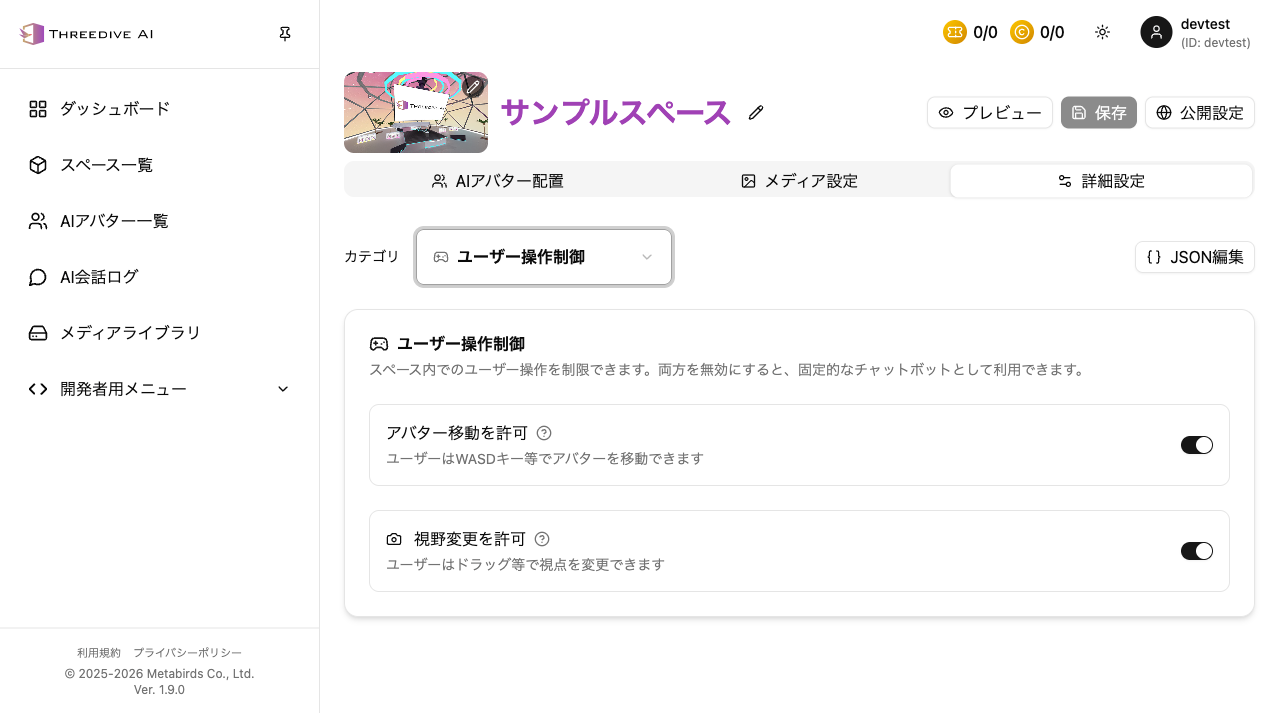Go to スペース一覧
Viewport: 1279px width, 713px height.
160,165
